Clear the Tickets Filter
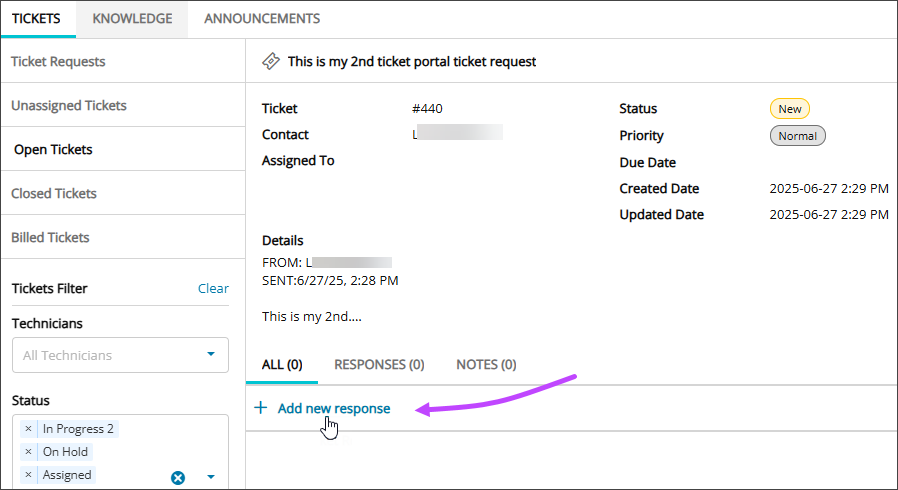 (x=213, y=288)
